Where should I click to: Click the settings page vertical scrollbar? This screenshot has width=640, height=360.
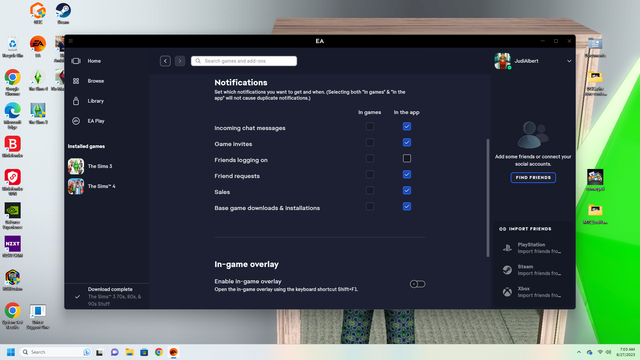click(488, 198)
